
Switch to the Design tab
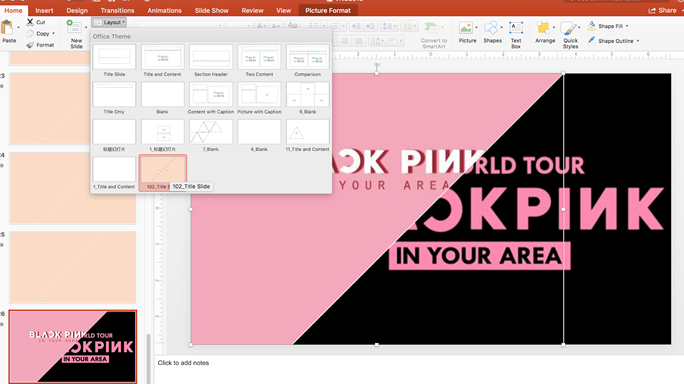[x=77, y=10]
